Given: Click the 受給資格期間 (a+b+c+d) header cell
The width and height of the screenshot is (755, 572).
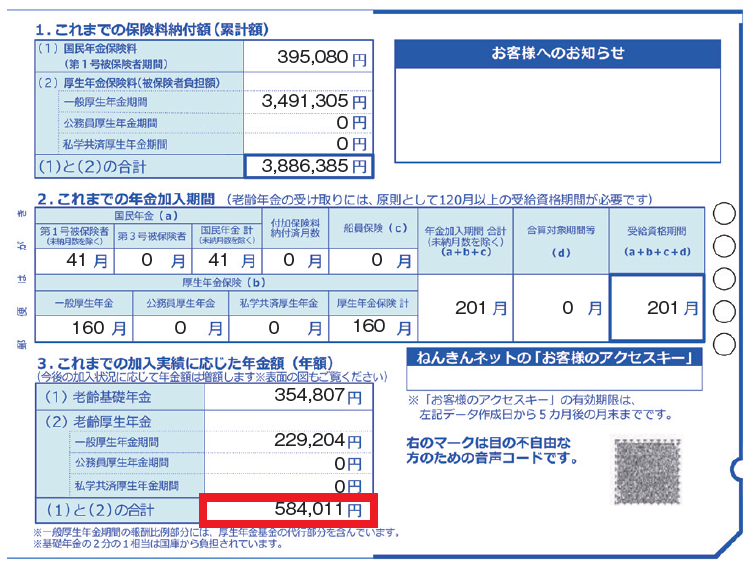Looking at the screenshot, I should [657, 241].
